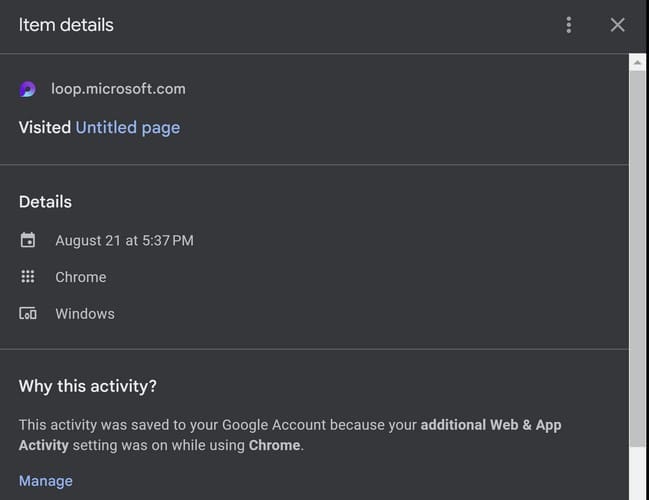
Task: Open the Manage activity settings link
Action: coord(46,481)
